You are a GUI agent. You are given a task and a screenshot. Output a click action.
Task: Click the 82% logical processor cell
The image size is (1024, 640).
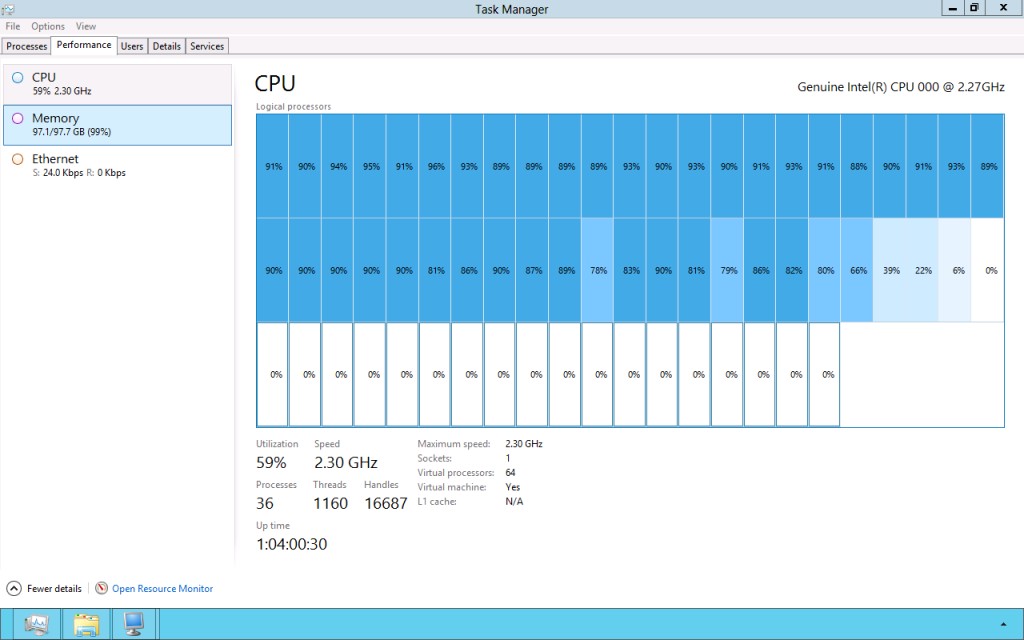tap(793, 270)
